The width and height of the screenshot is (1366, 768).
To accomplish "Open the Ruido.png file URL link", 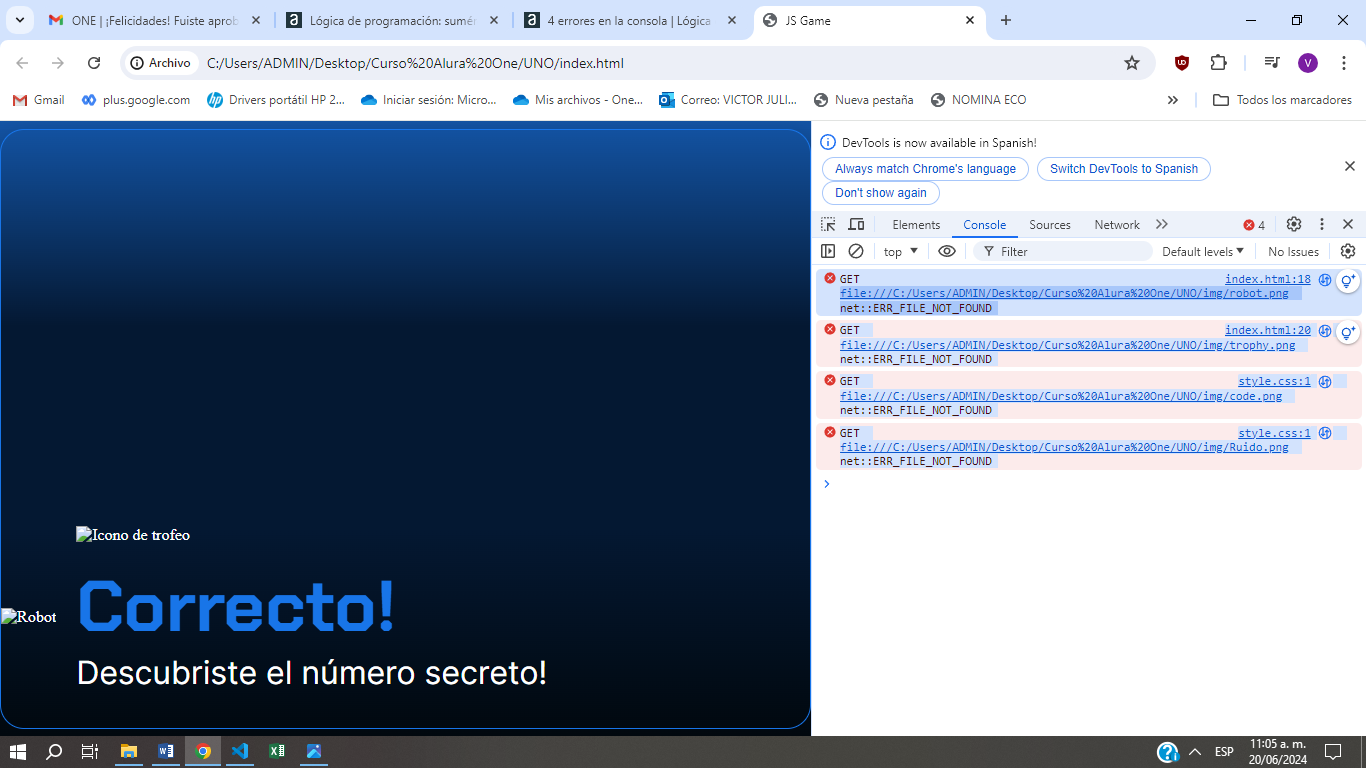I will click(x=1064, y=447).
